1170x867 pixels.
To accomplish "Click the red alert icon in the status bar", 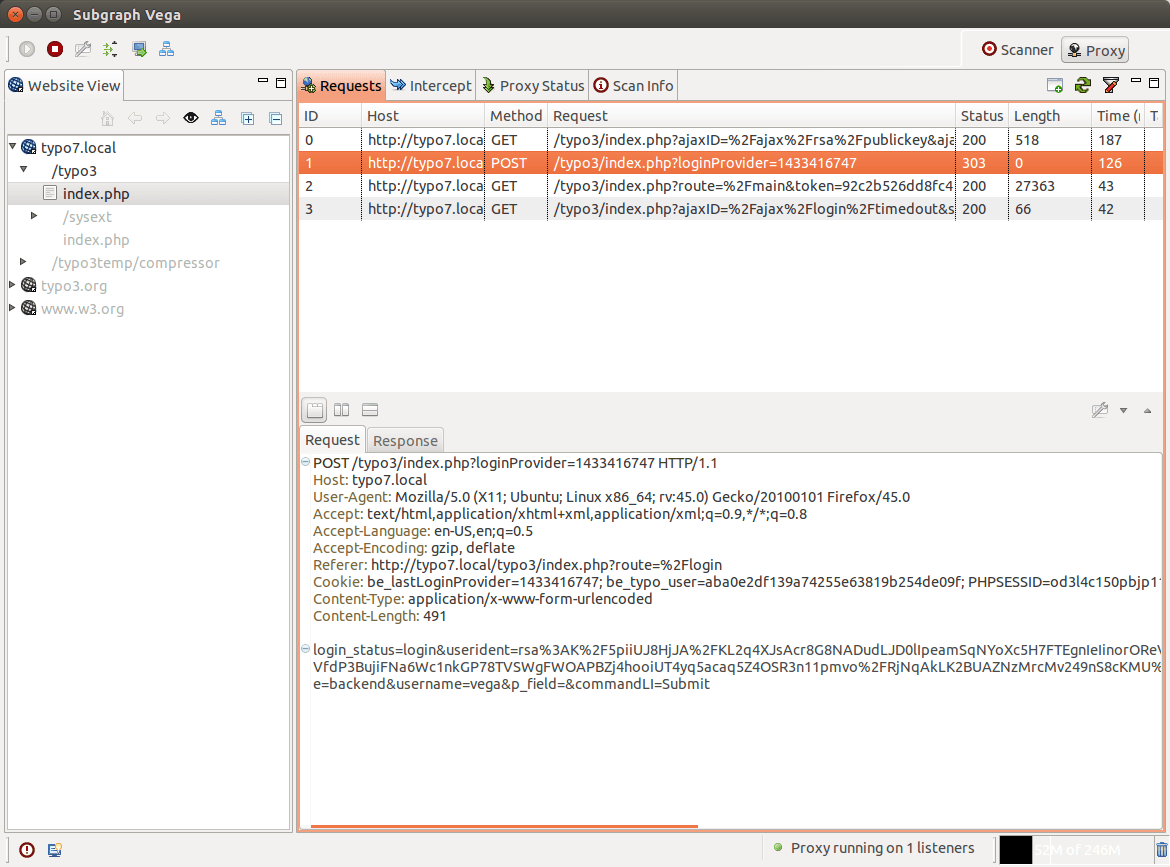I will click(x=27, y=850).
